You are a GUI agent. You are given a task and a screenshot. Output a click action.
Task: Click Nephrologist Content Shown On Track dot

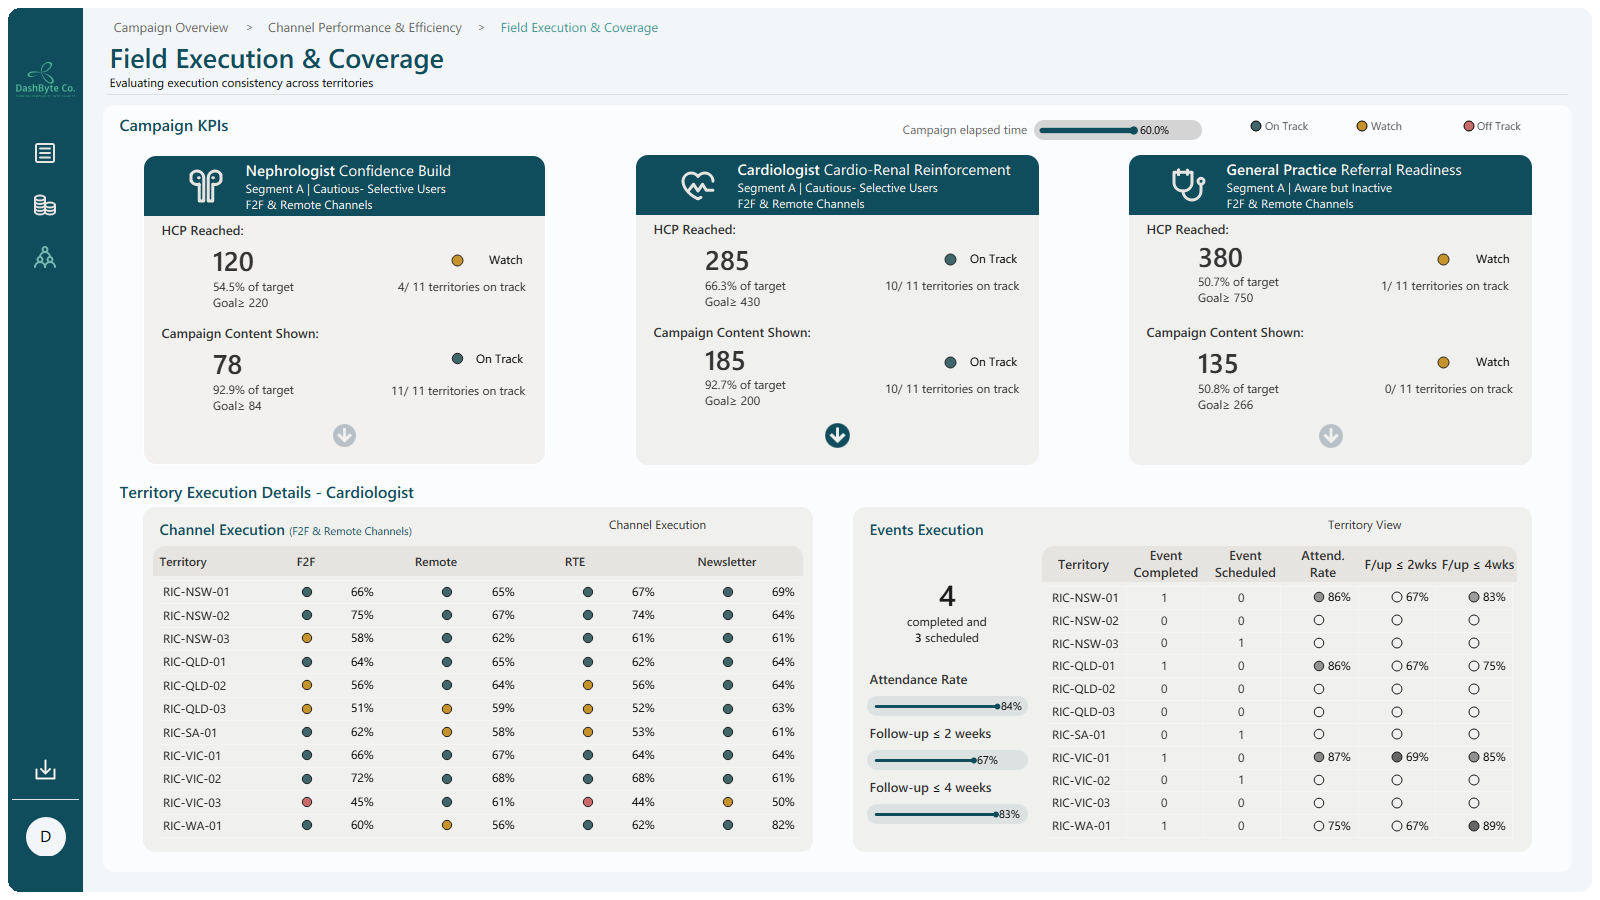pos(457,359)
